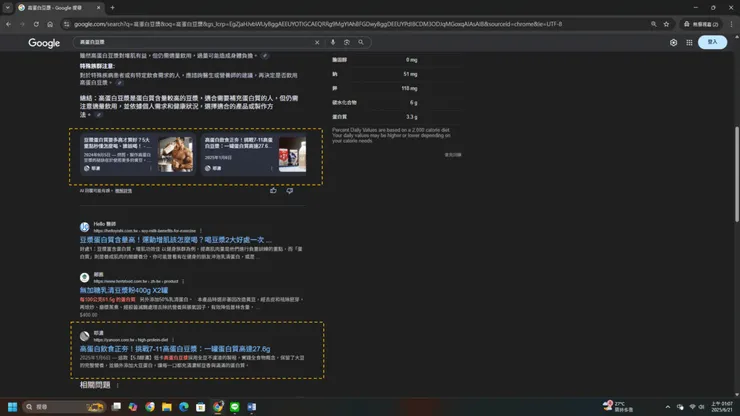Open File Explorer from the taskbar
Viewport: 740px width, 416px height.
tap(167, 407)
